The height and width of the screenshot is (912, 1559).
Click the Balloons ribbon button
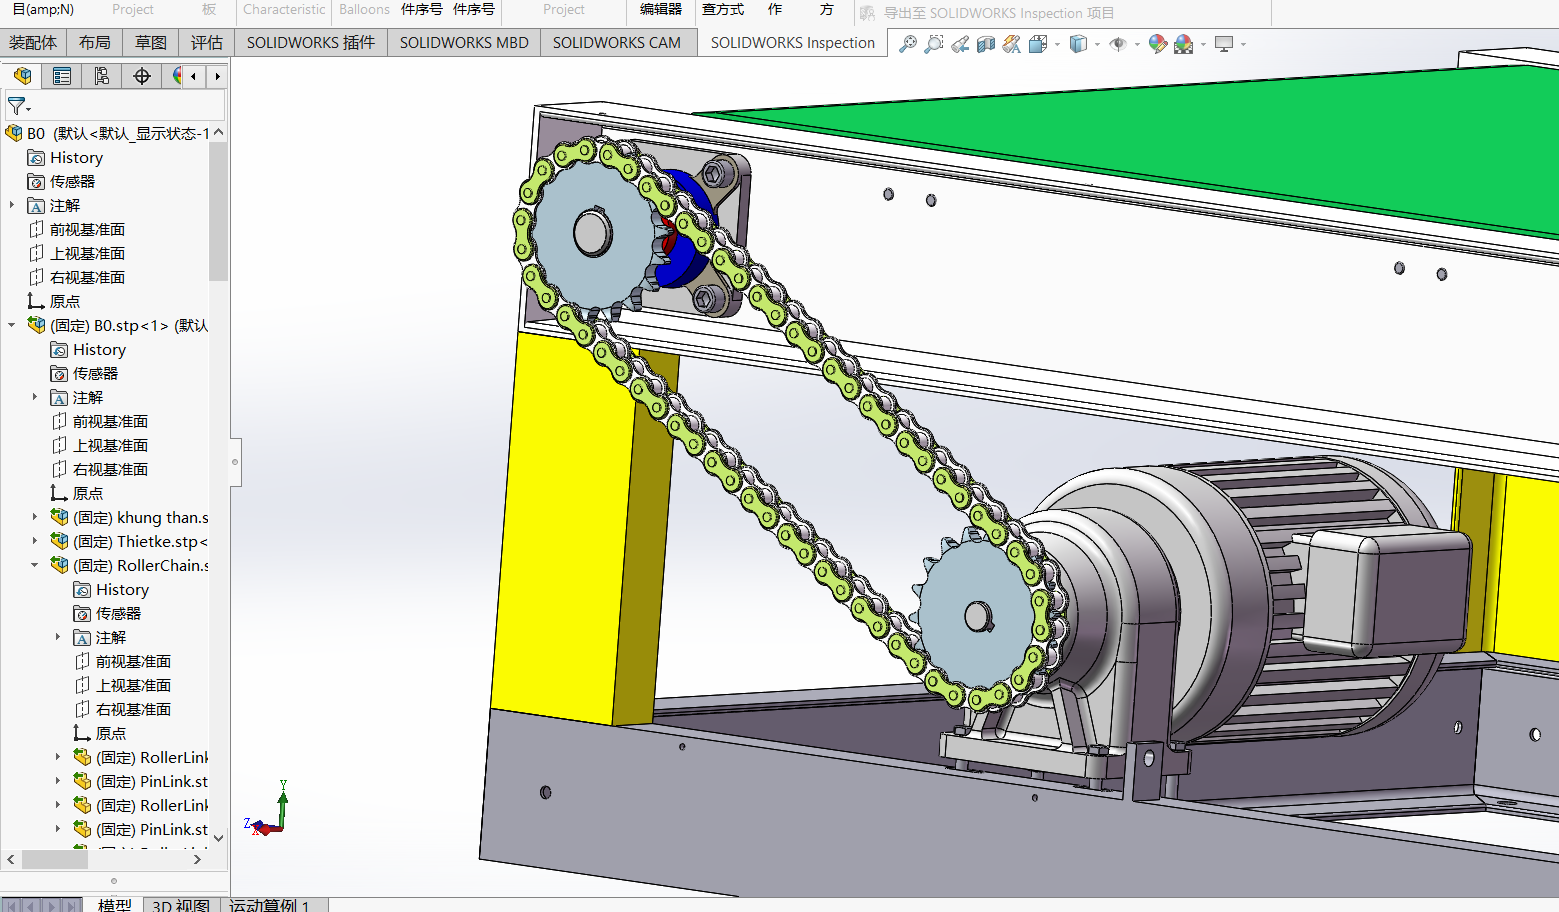coord(364,9)
